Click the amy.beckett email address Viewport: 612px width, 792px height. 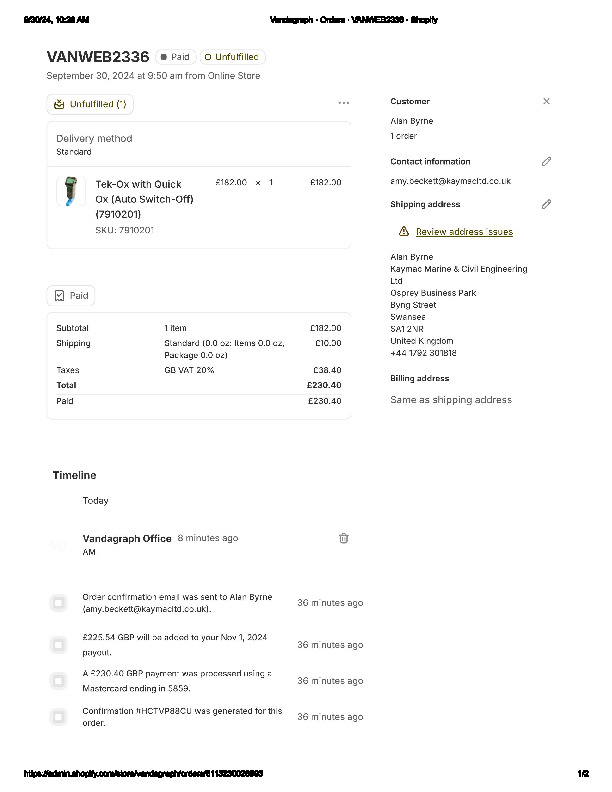click(450, 181)
